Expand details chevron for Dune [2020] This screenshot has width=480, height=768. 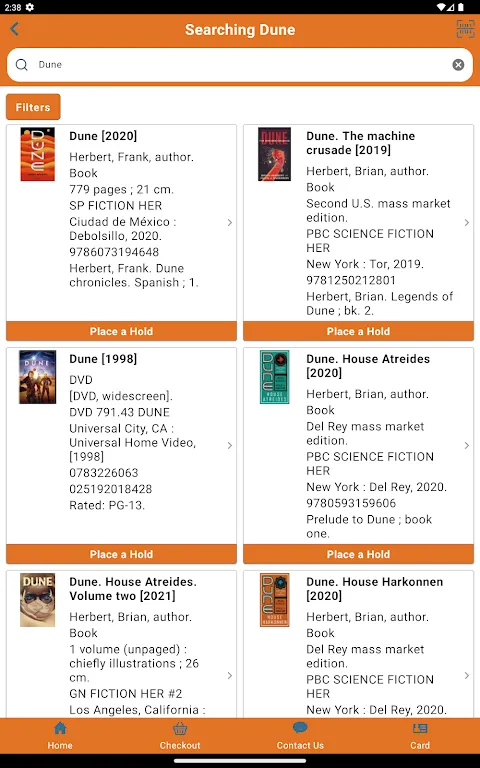(230, 222)
